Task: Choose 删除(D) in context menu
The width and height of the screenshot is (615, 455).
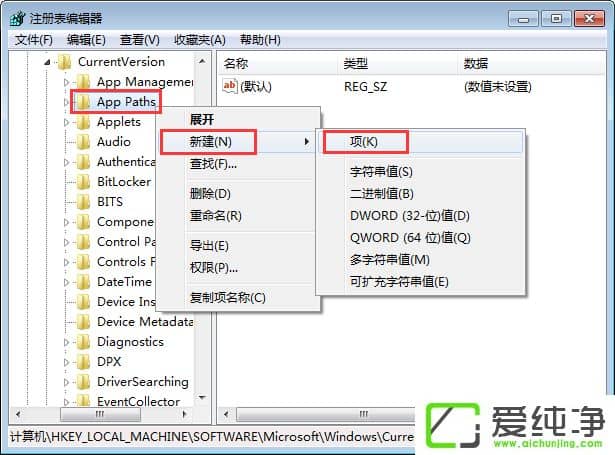Action: 239,193
